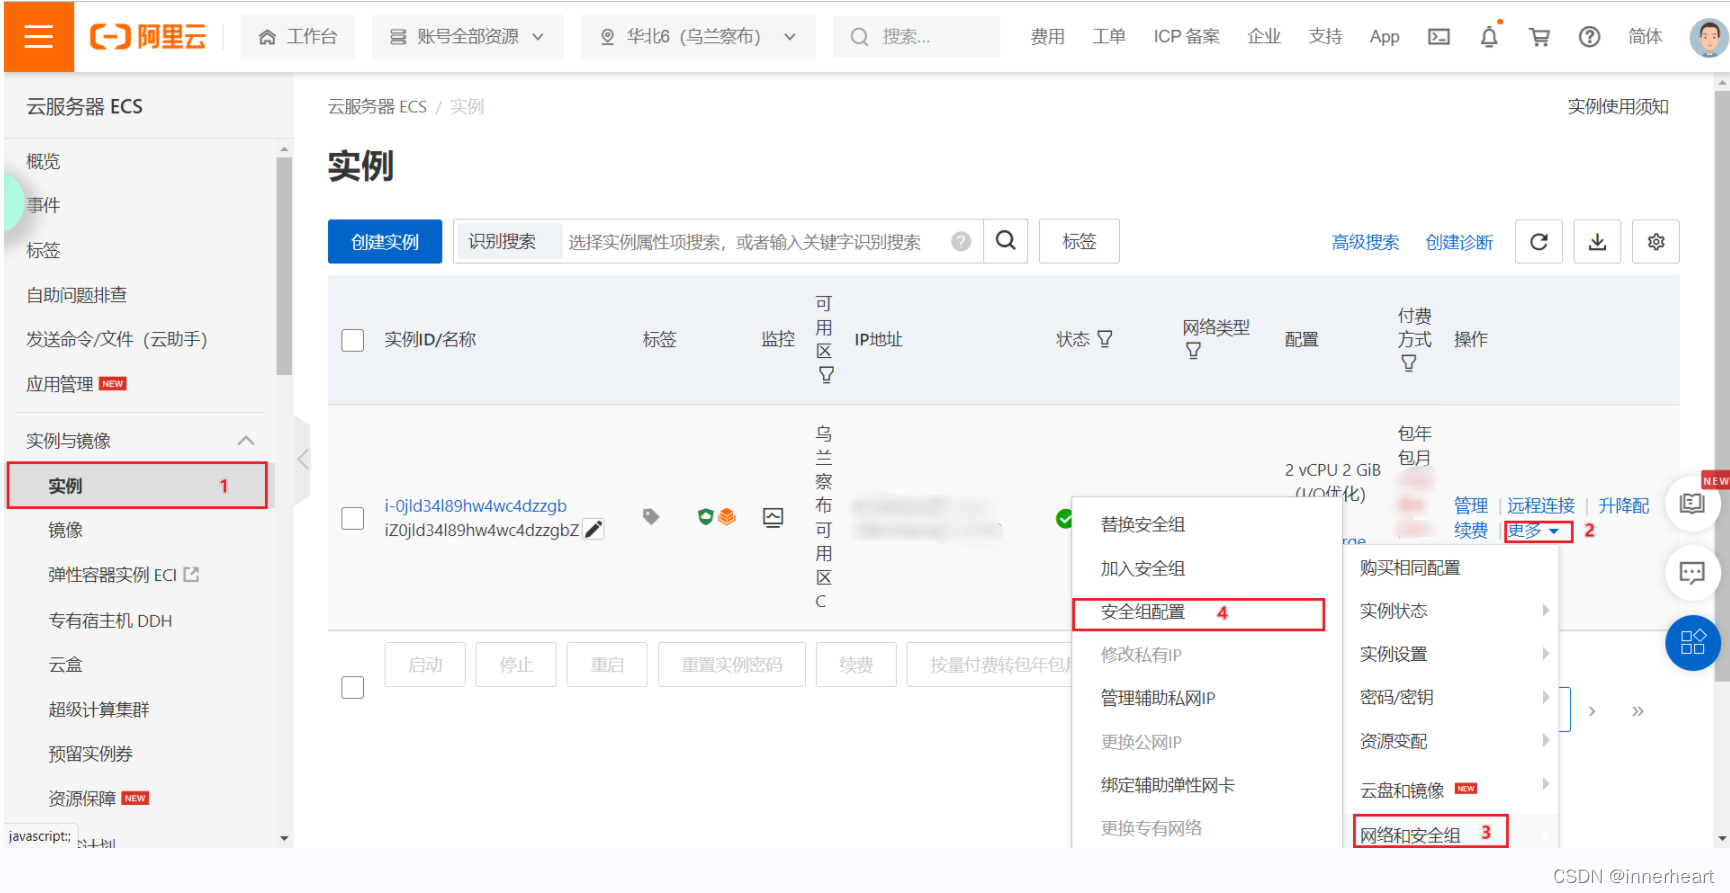Screen dimensions: 1730x893
Task: Open the help question mark icon
Action: (x=1589, y=37)
